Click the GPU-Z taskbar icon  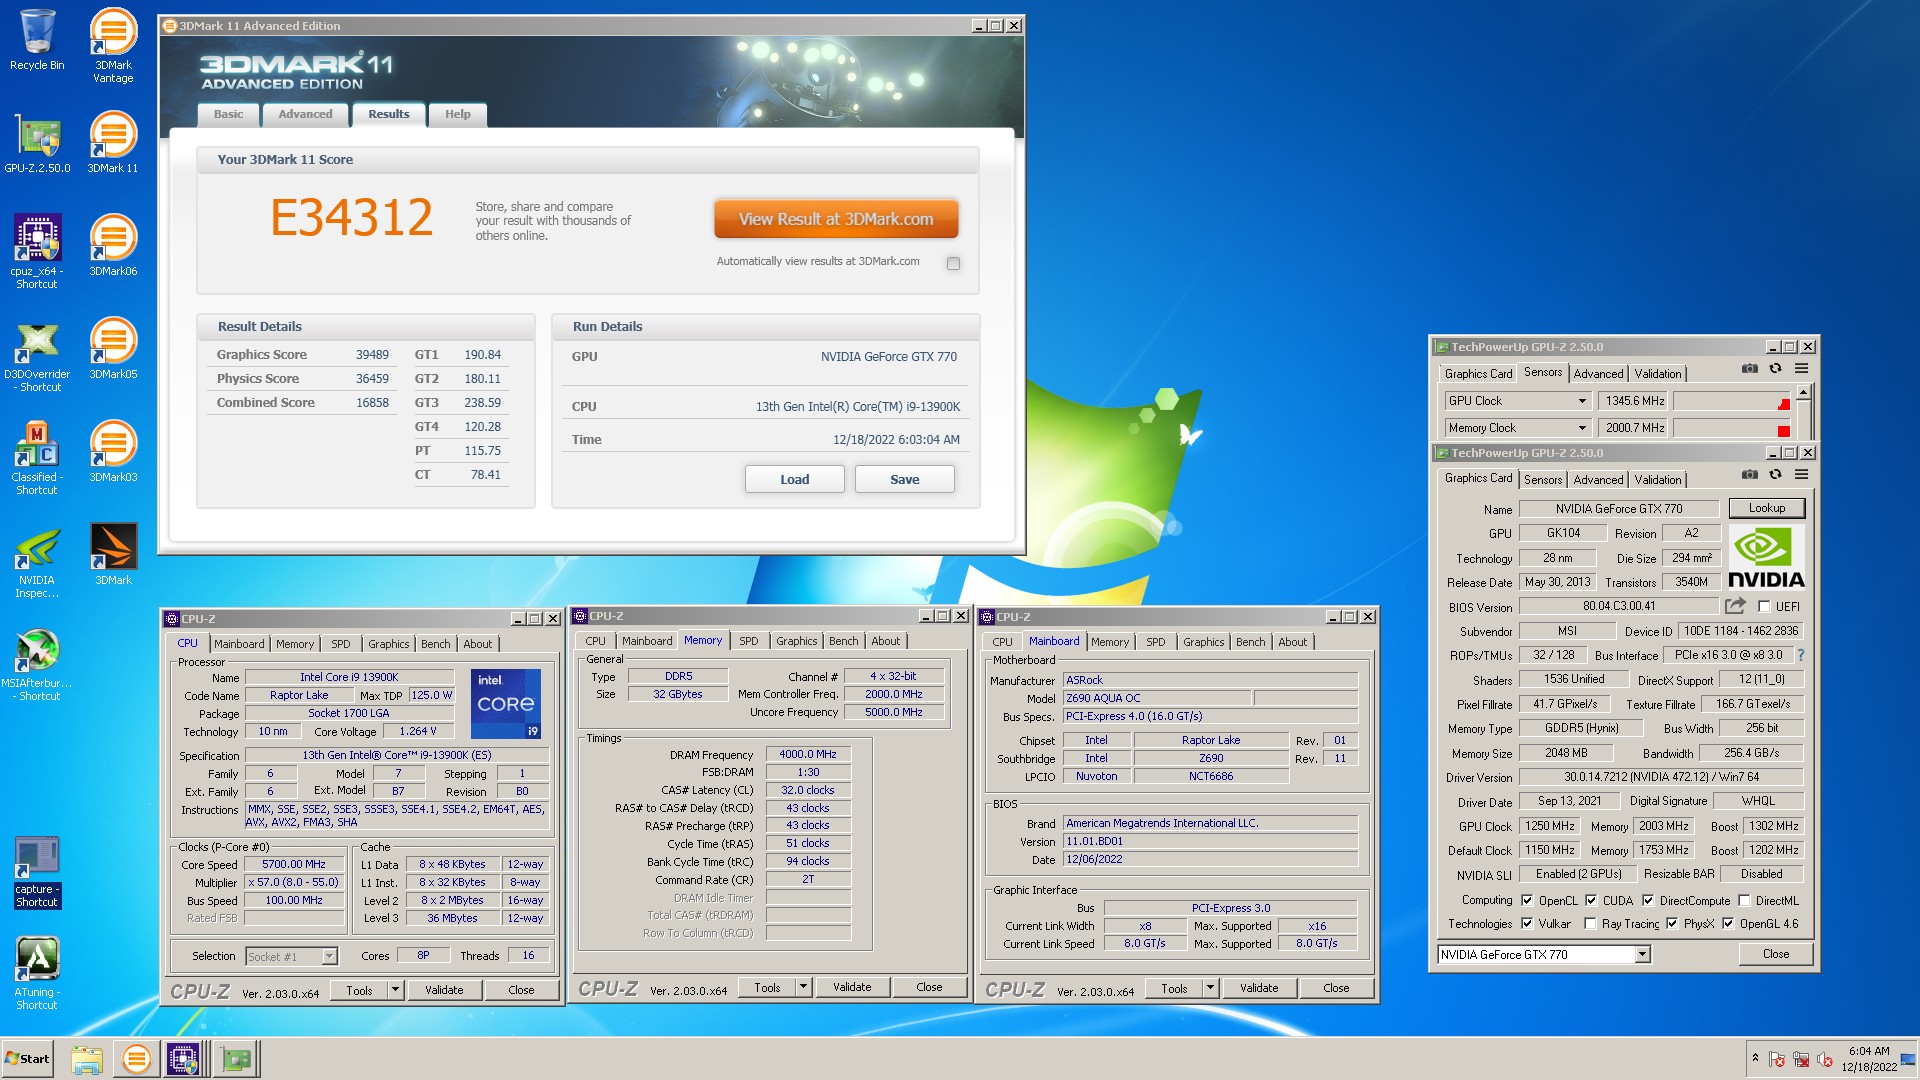tap(237, 1059)
